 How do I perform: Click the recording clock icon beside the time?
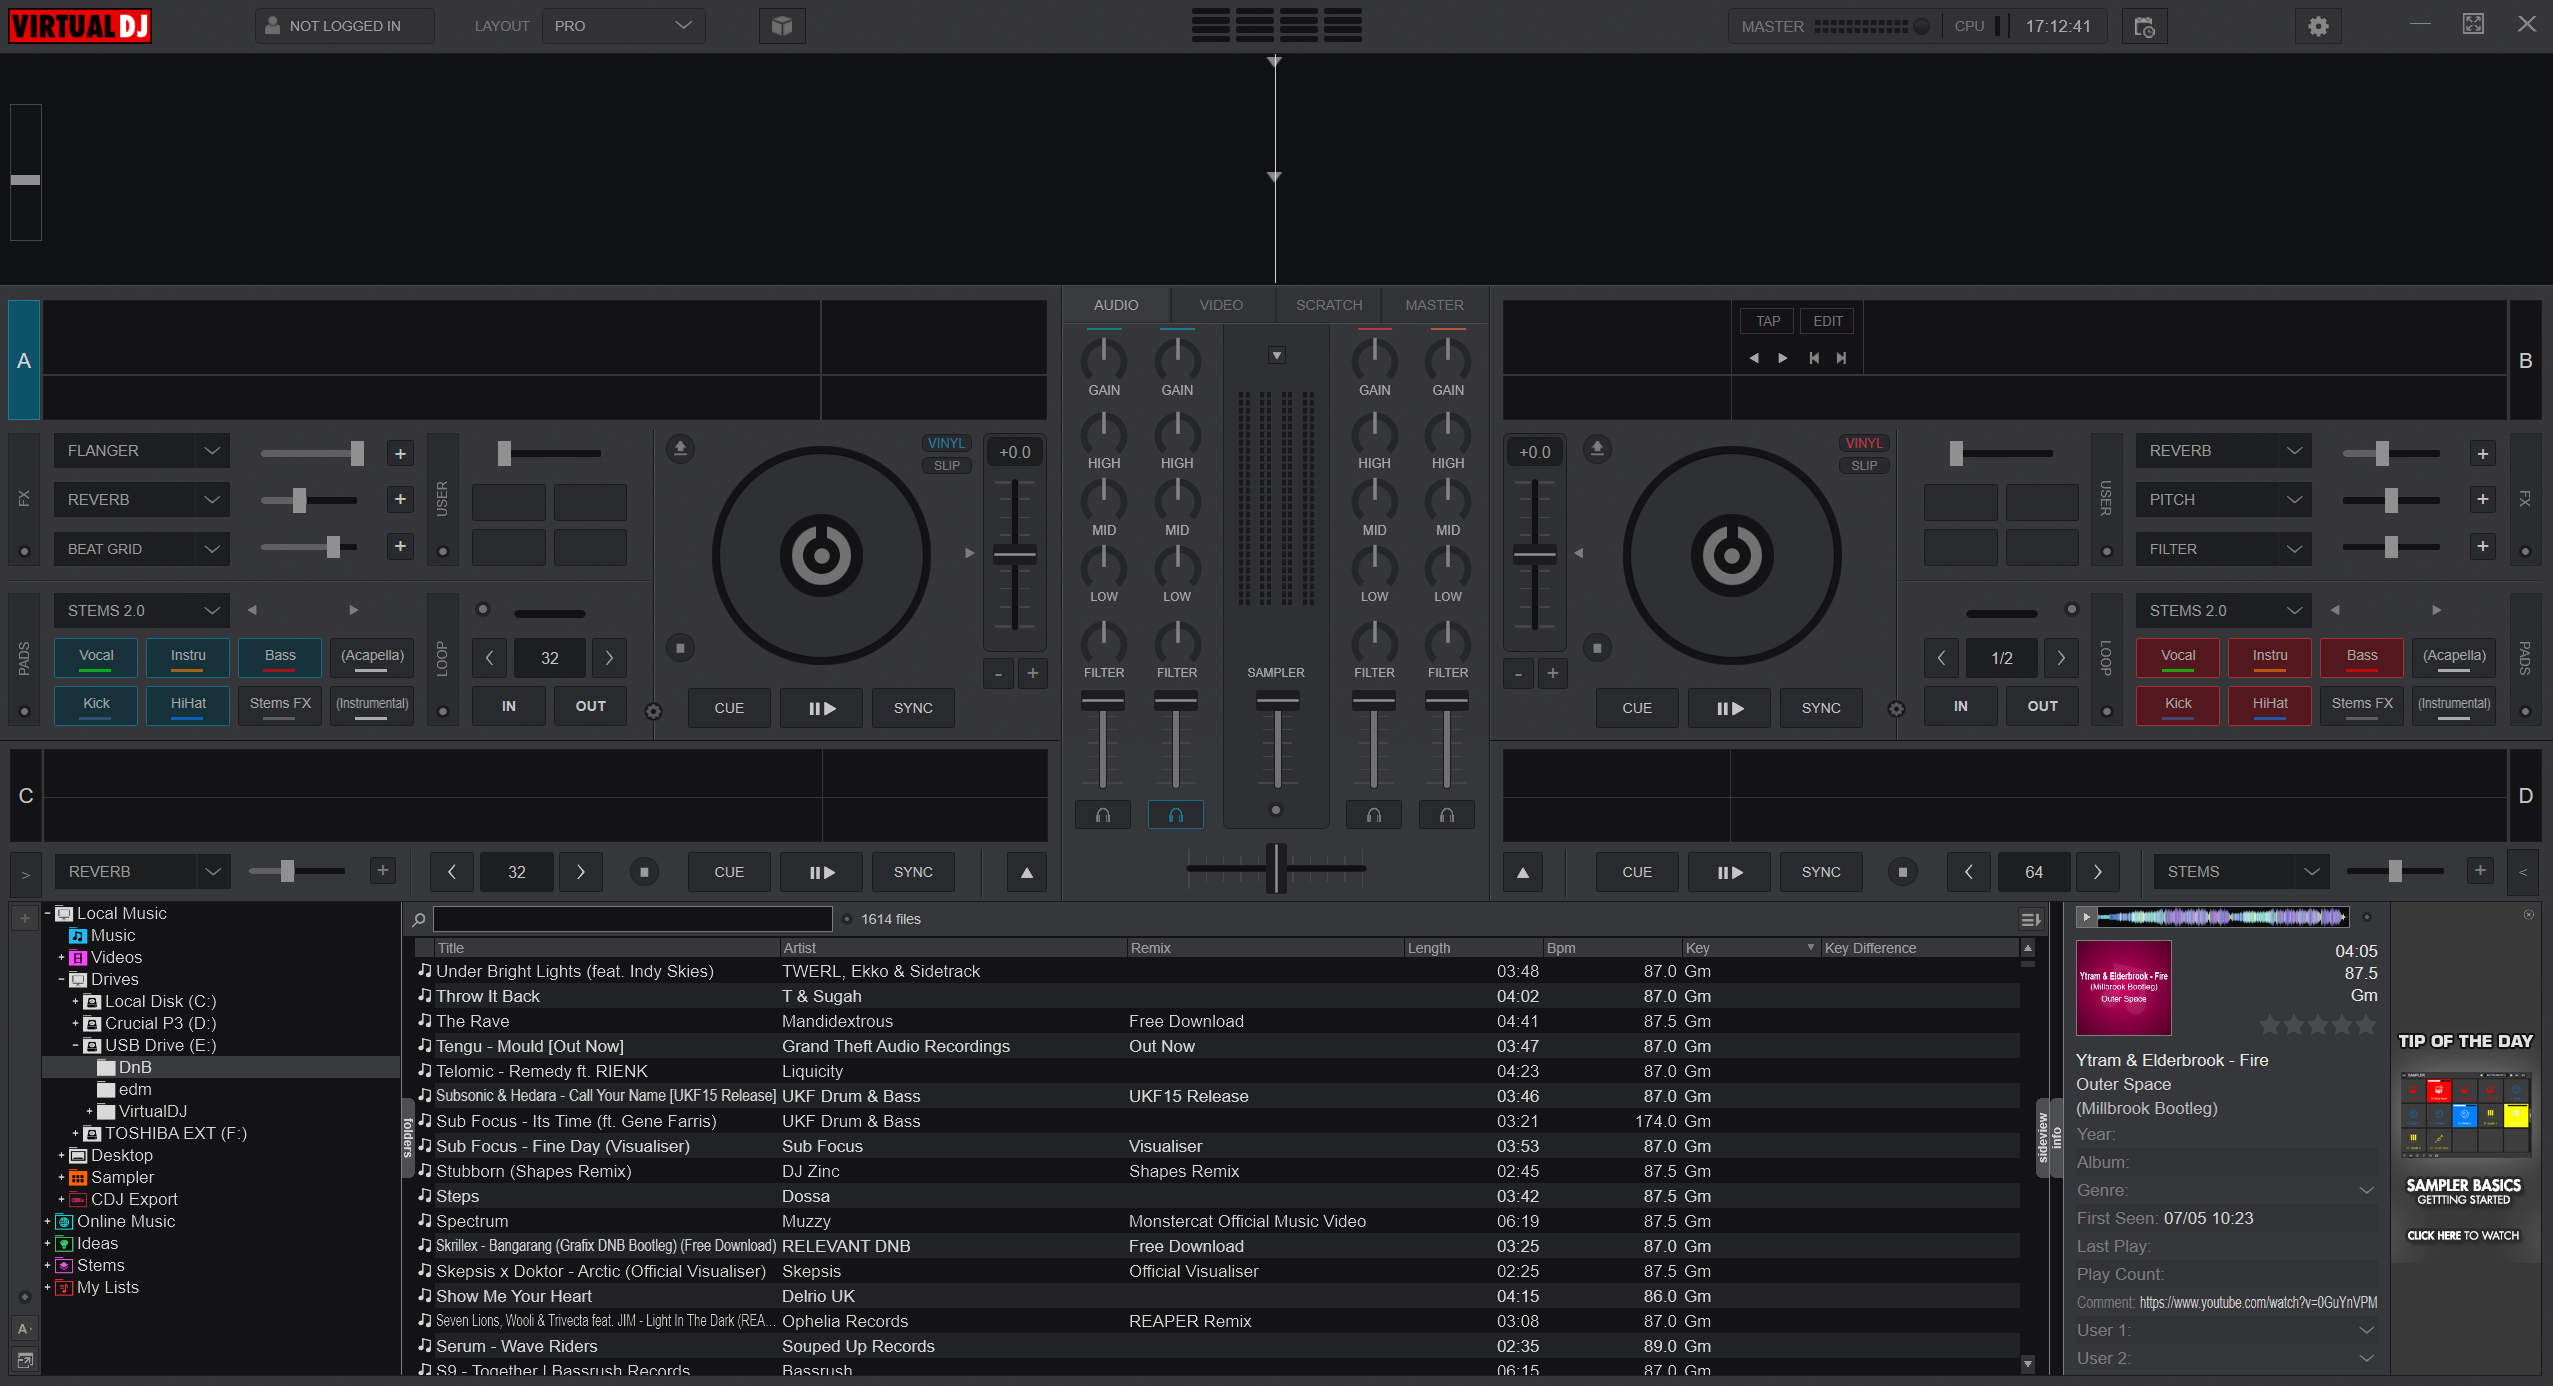tap(2144, 26)
